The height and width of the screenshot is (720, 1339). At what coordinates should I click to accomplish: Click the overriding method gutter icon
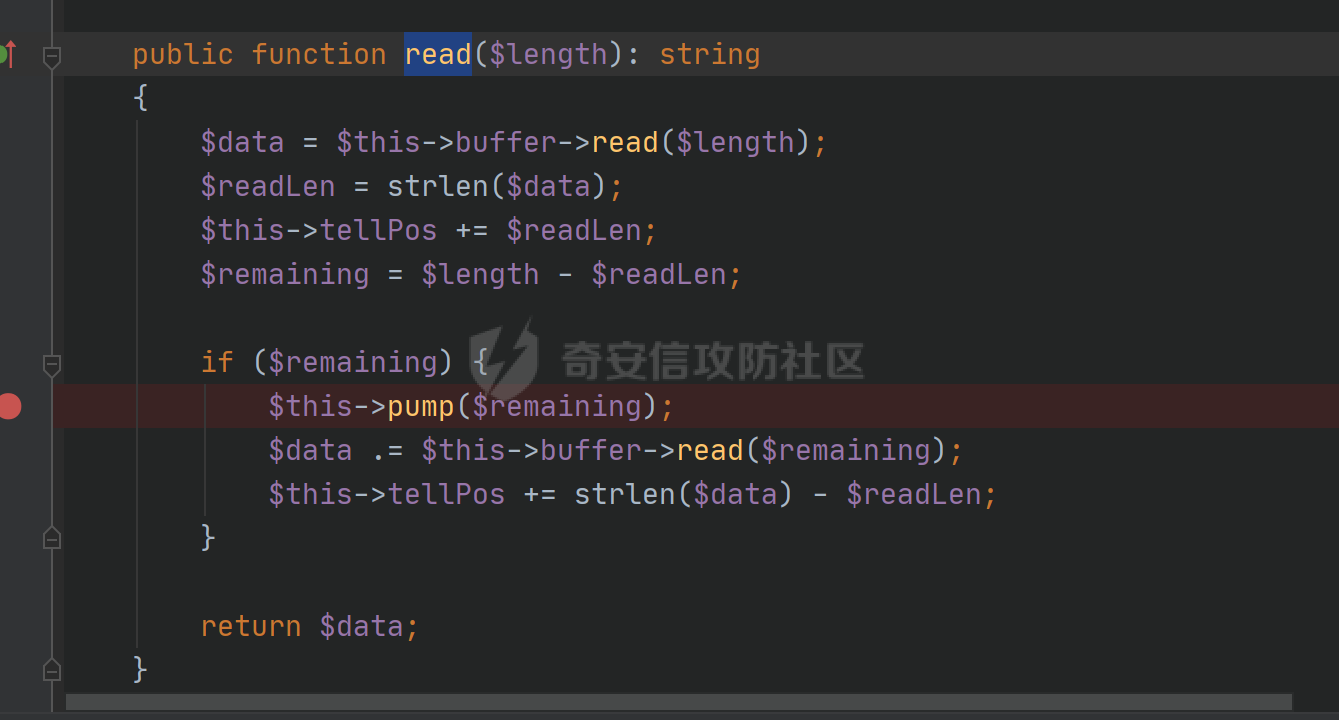pos(8,54)
